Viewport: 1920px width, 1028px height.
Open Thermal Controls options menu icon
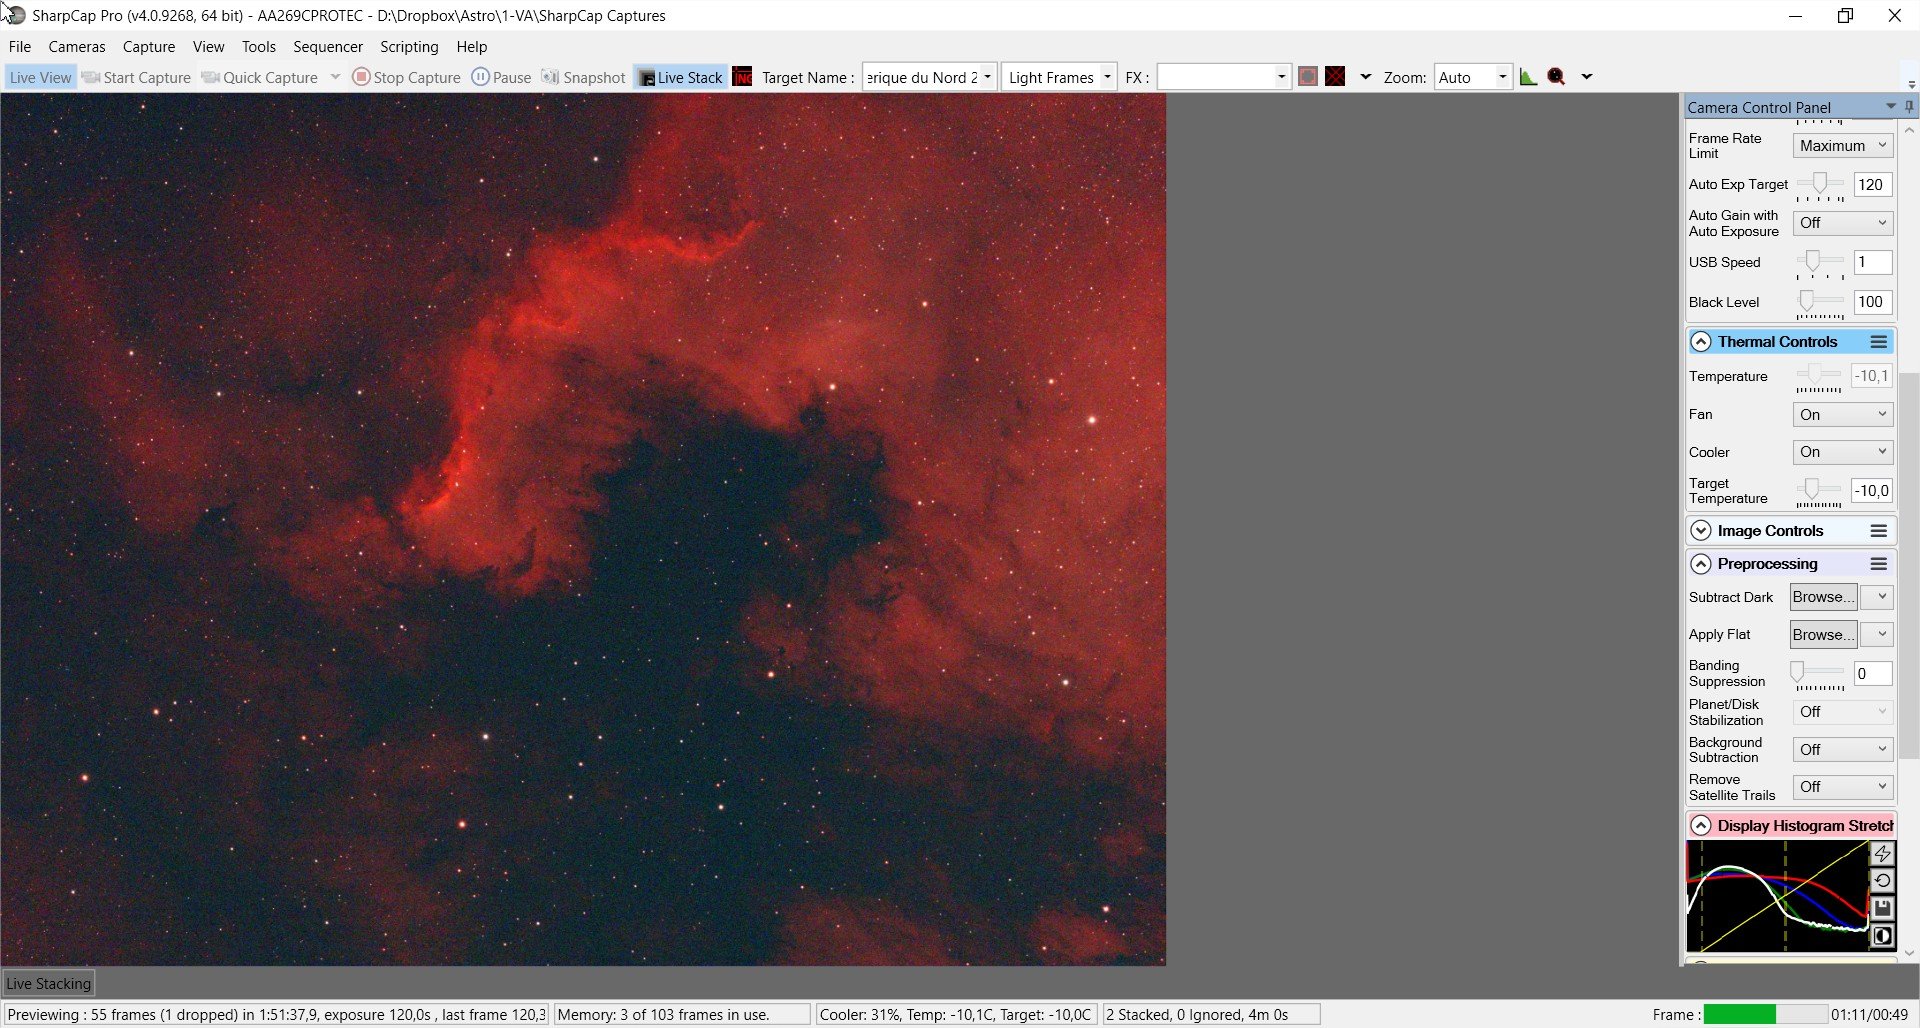(x=1879, y=342)
